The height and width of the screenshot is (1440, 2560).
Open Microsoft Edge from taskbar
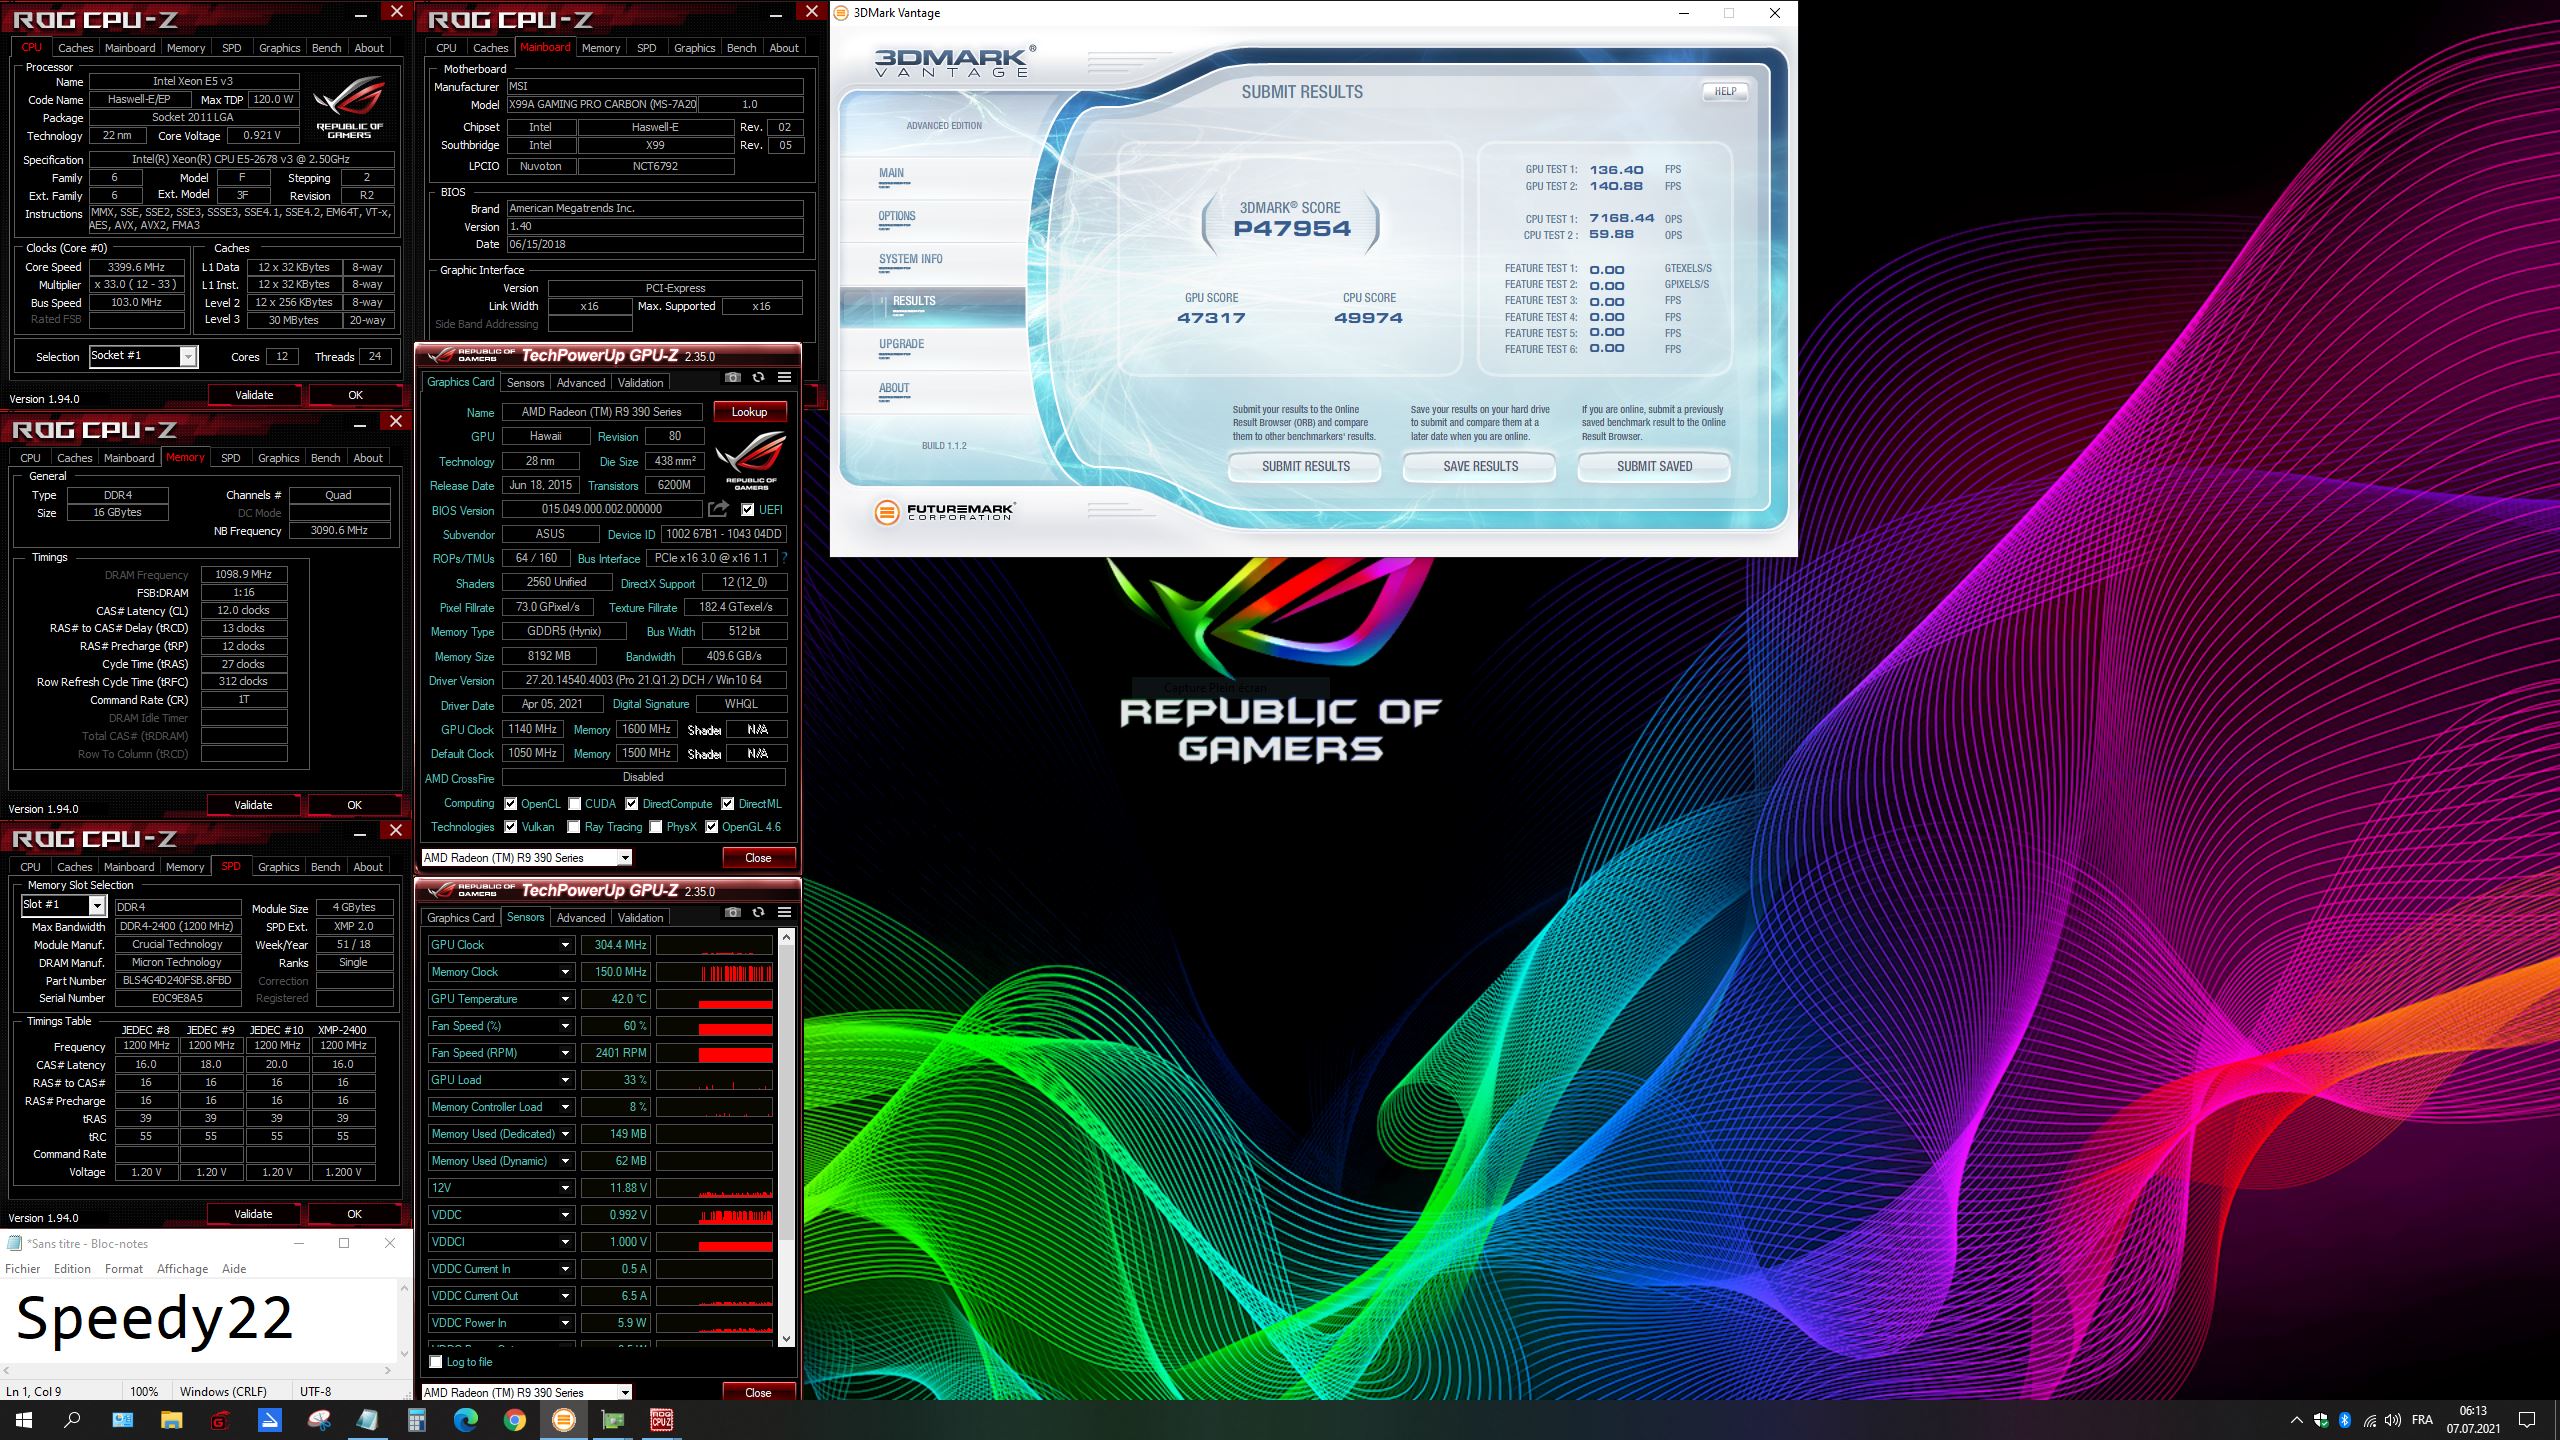point(466,1420)
